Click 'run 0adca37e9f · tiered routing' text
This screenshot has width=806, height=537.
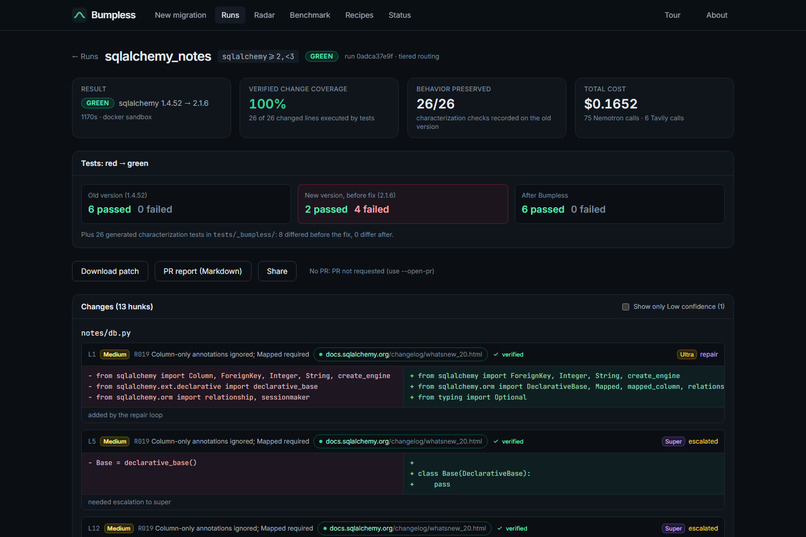click(x=392, y=57)
